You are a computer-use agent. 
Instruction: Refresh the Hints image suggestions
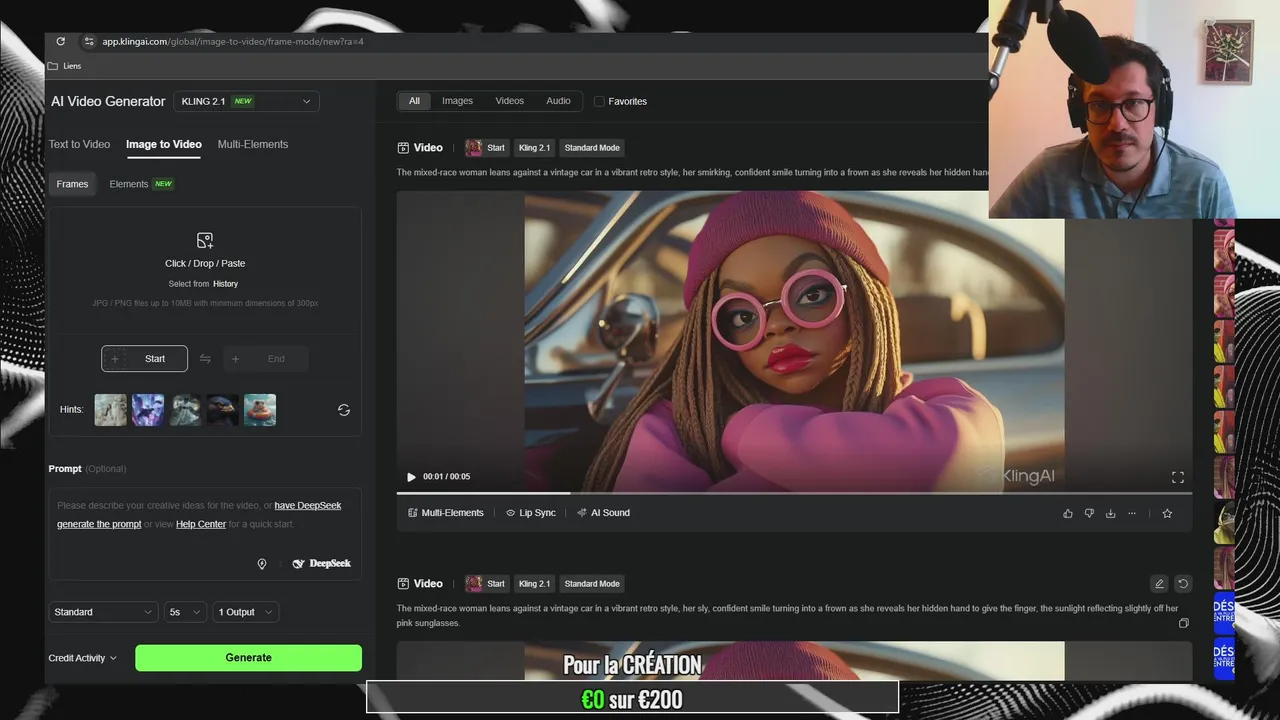pyautogui.click(x=344, y=410)
